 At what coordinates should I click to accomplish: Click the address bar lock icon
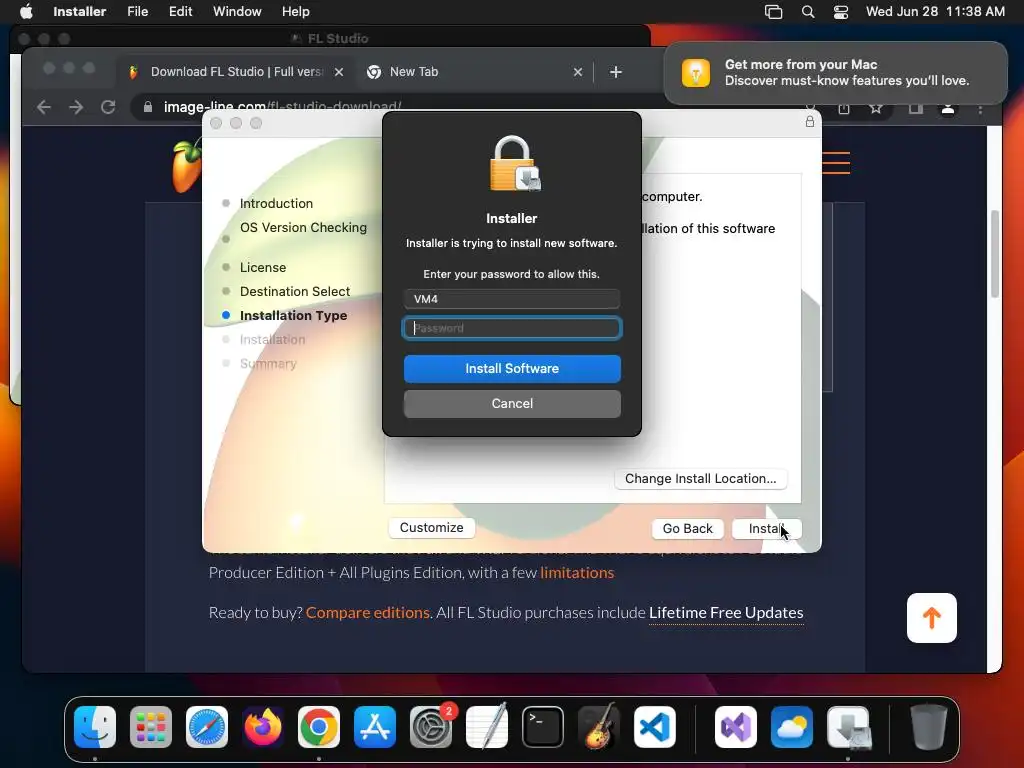(x=148, y=106)
